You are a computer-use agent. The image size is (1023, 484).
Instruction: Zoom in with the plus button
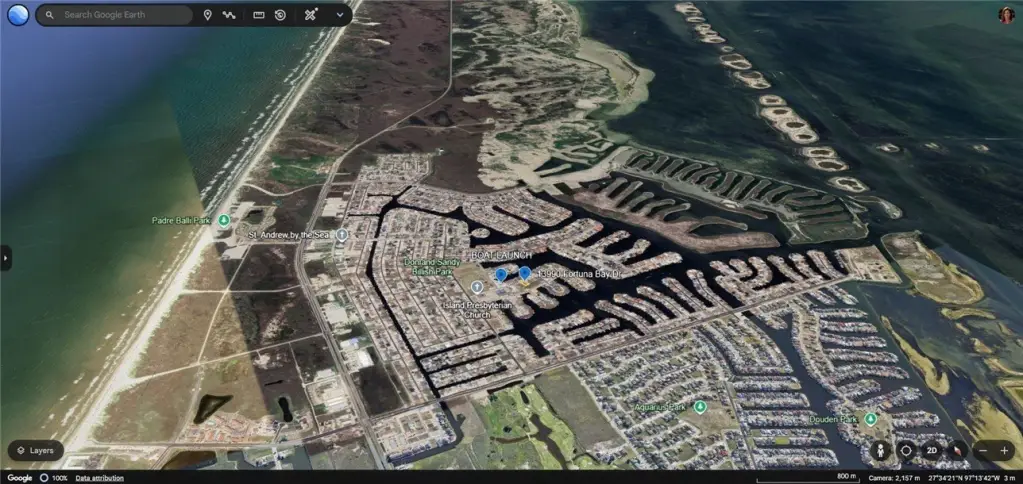tap(1005, 451)
